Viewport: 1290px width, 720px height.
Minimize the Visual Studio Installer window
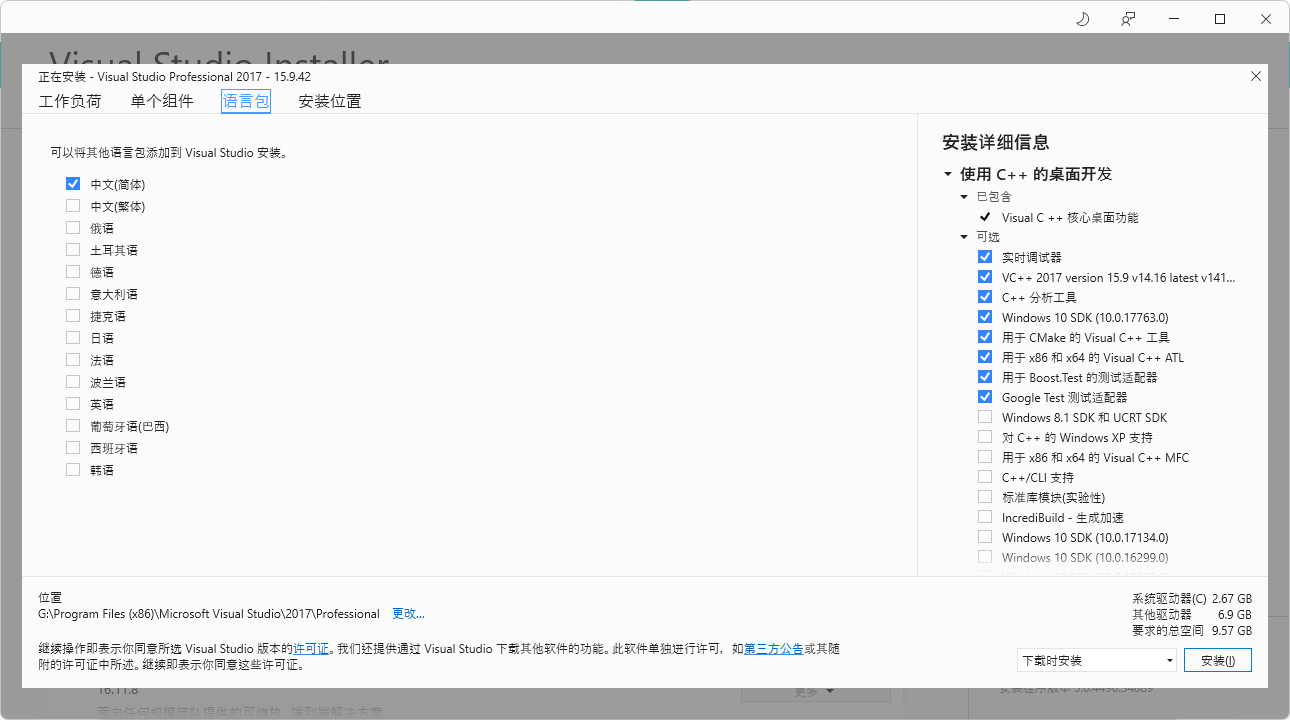tap(1174, 19)
